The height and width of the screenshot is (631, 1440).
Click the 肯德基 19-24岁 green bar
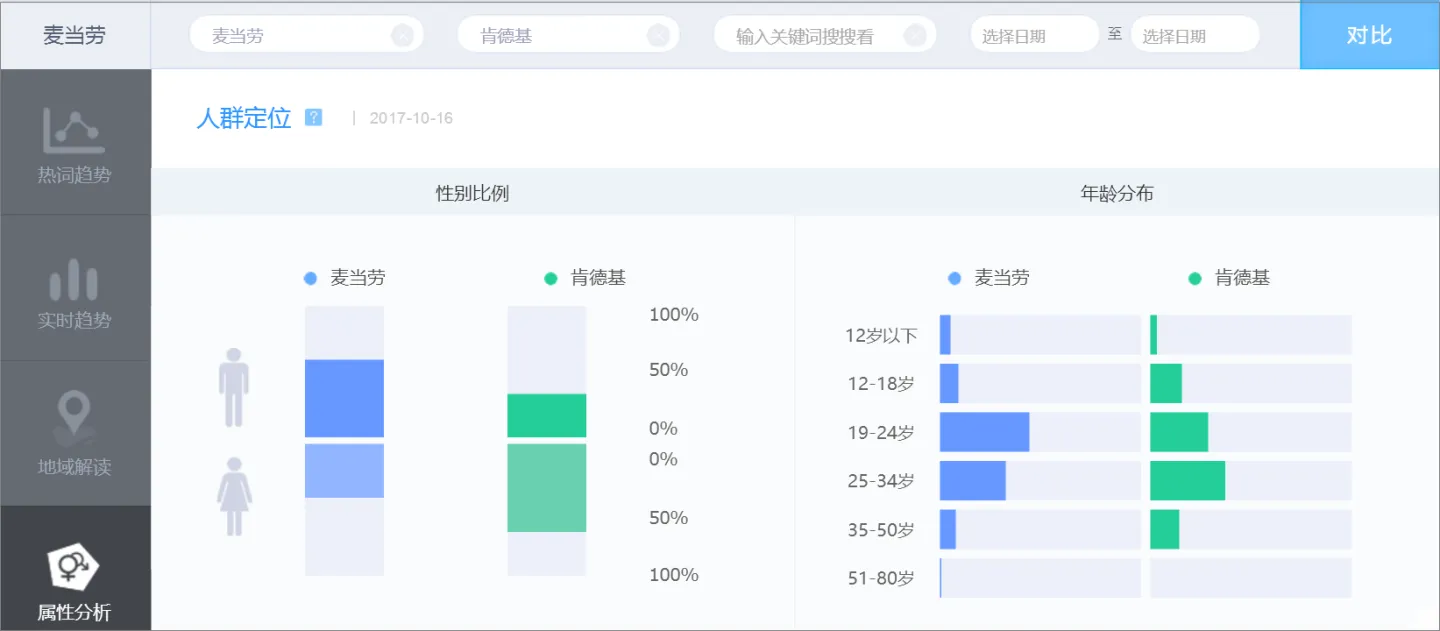(1179, 432)
